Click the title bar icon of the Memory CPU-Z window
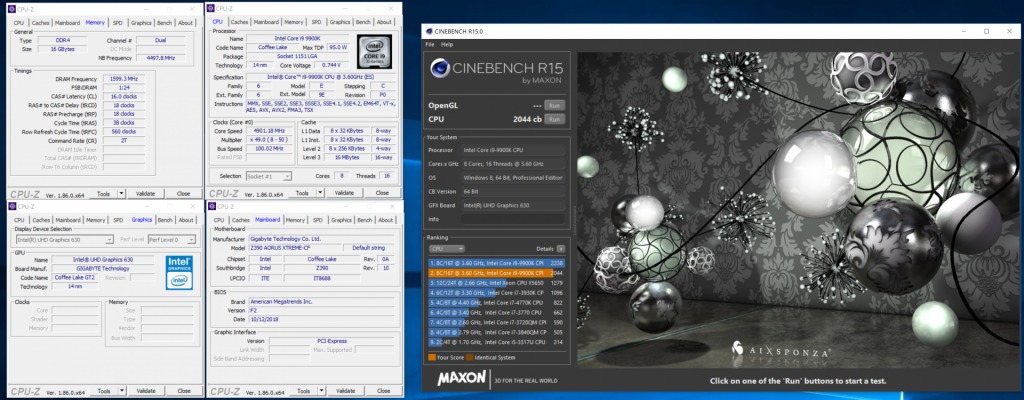Image resolution: width=1024 pixels, height=400 pixels. tap(12, 9)
